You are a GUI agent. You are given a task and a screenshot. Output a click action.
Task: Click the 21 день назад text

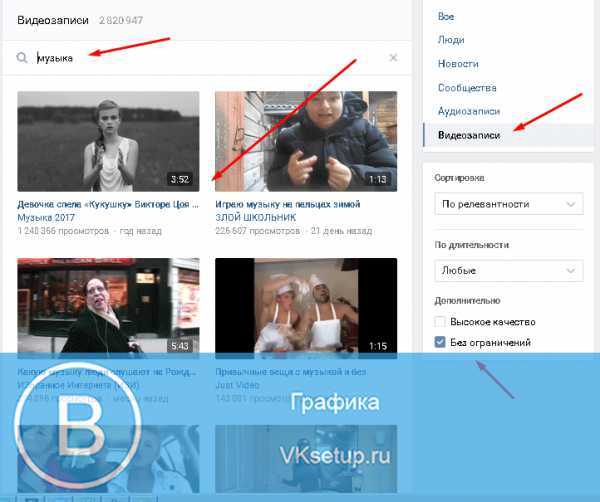point(341,231)
